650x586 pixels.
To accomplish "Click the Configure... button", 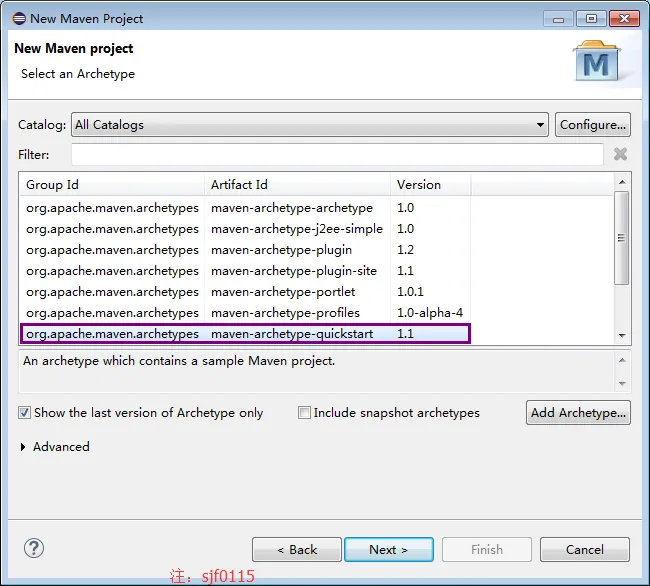I will 593,124.
